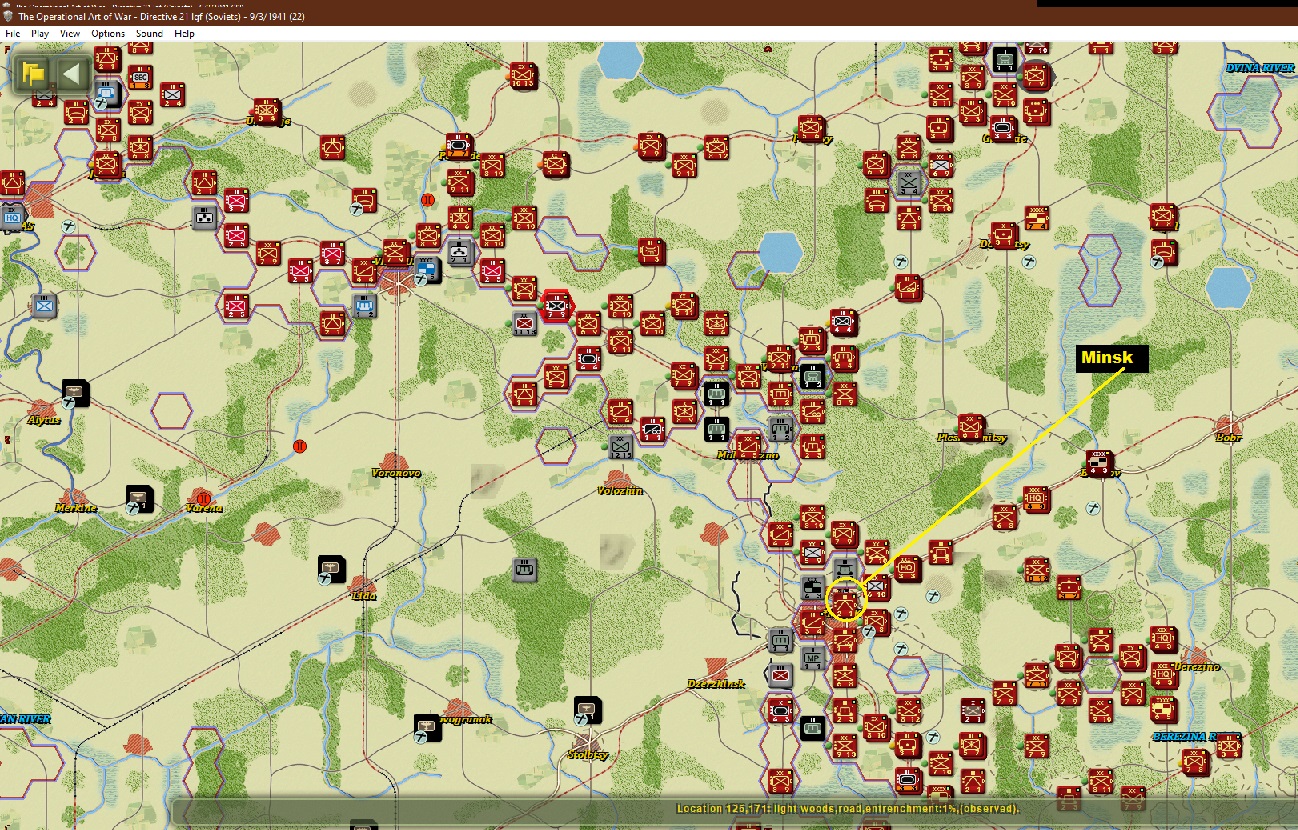Click the blue lake hex north of Minsk

(x=780, y=252)
